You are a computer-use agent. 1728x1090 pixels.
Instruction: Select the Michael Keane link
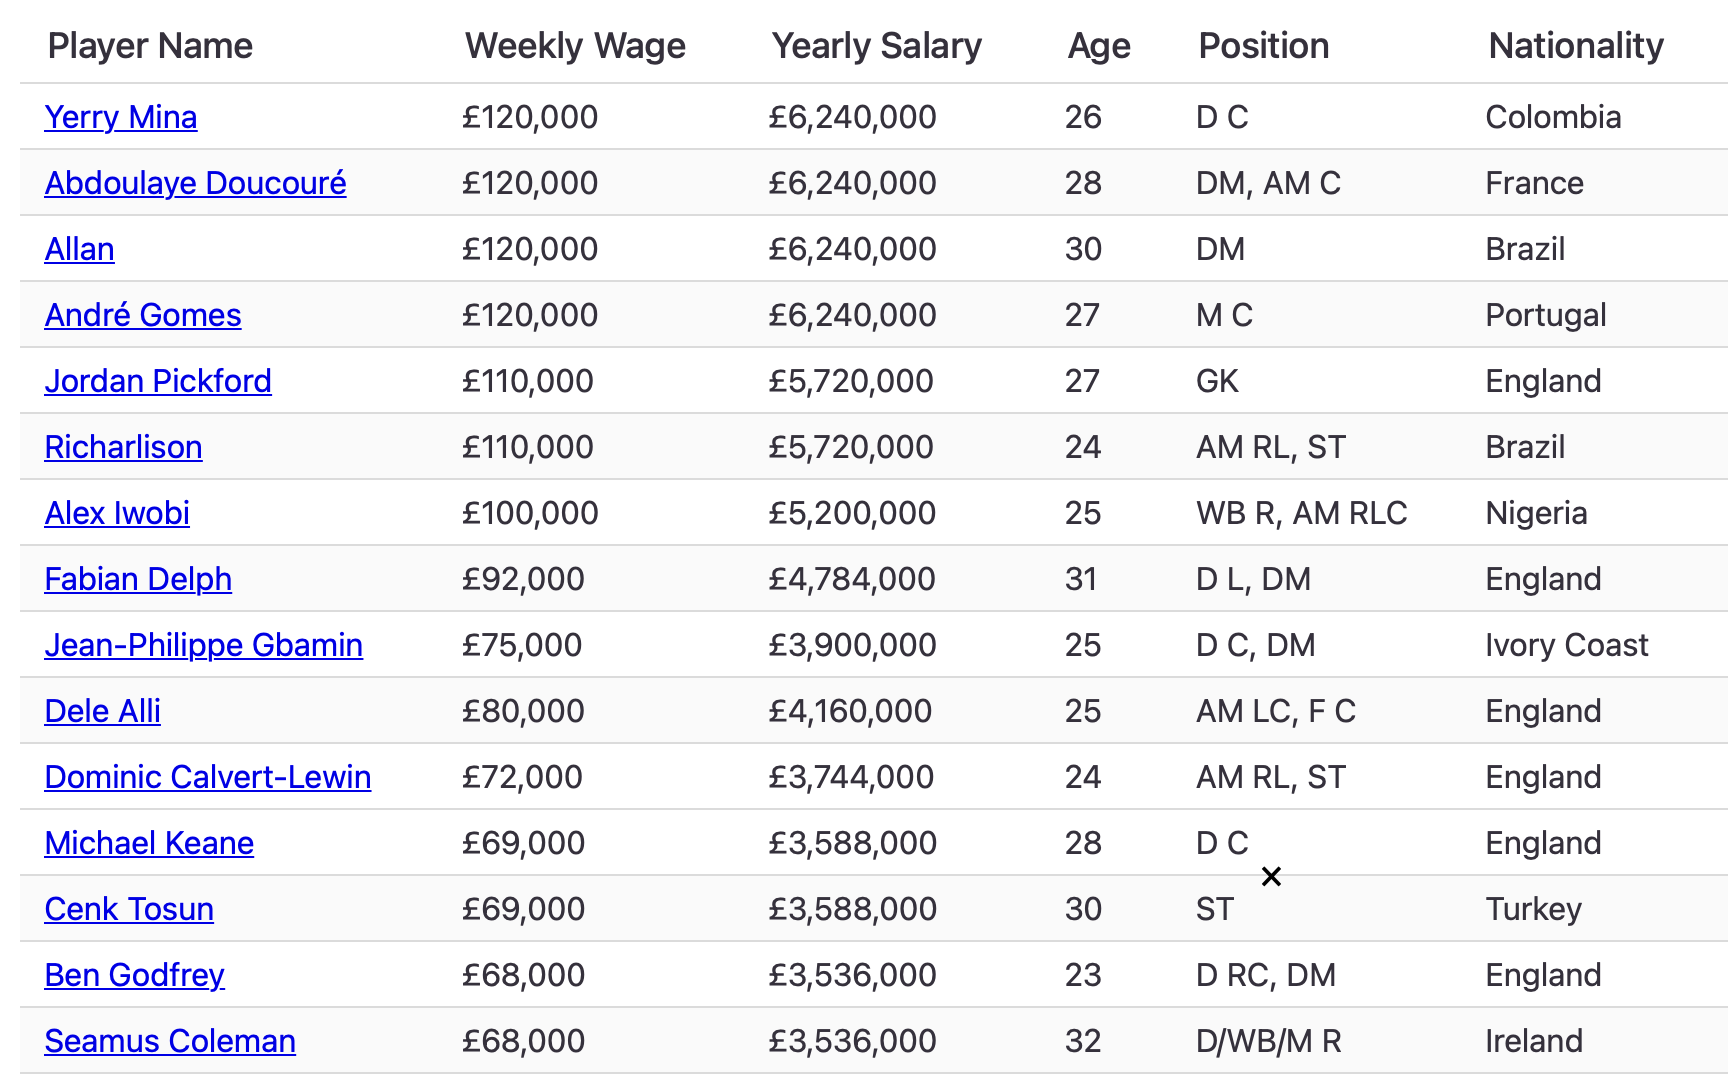[x=150, y=843]
